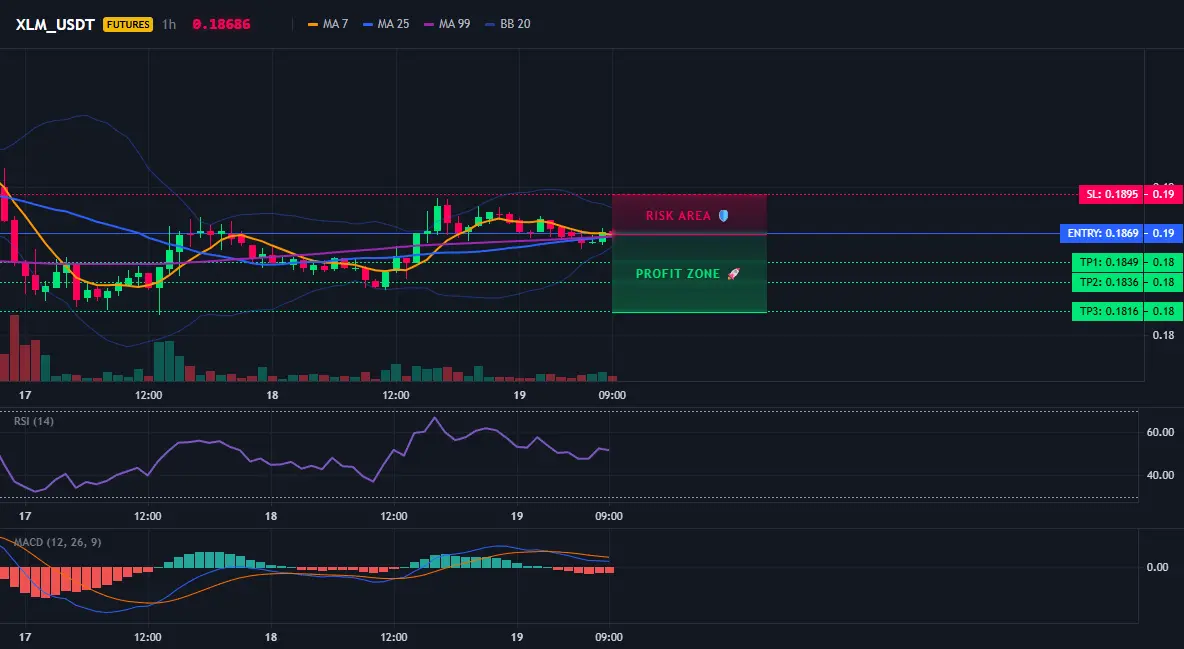Click the orange MA 7 color dash
1184x649 pixels.
[313, 24]
